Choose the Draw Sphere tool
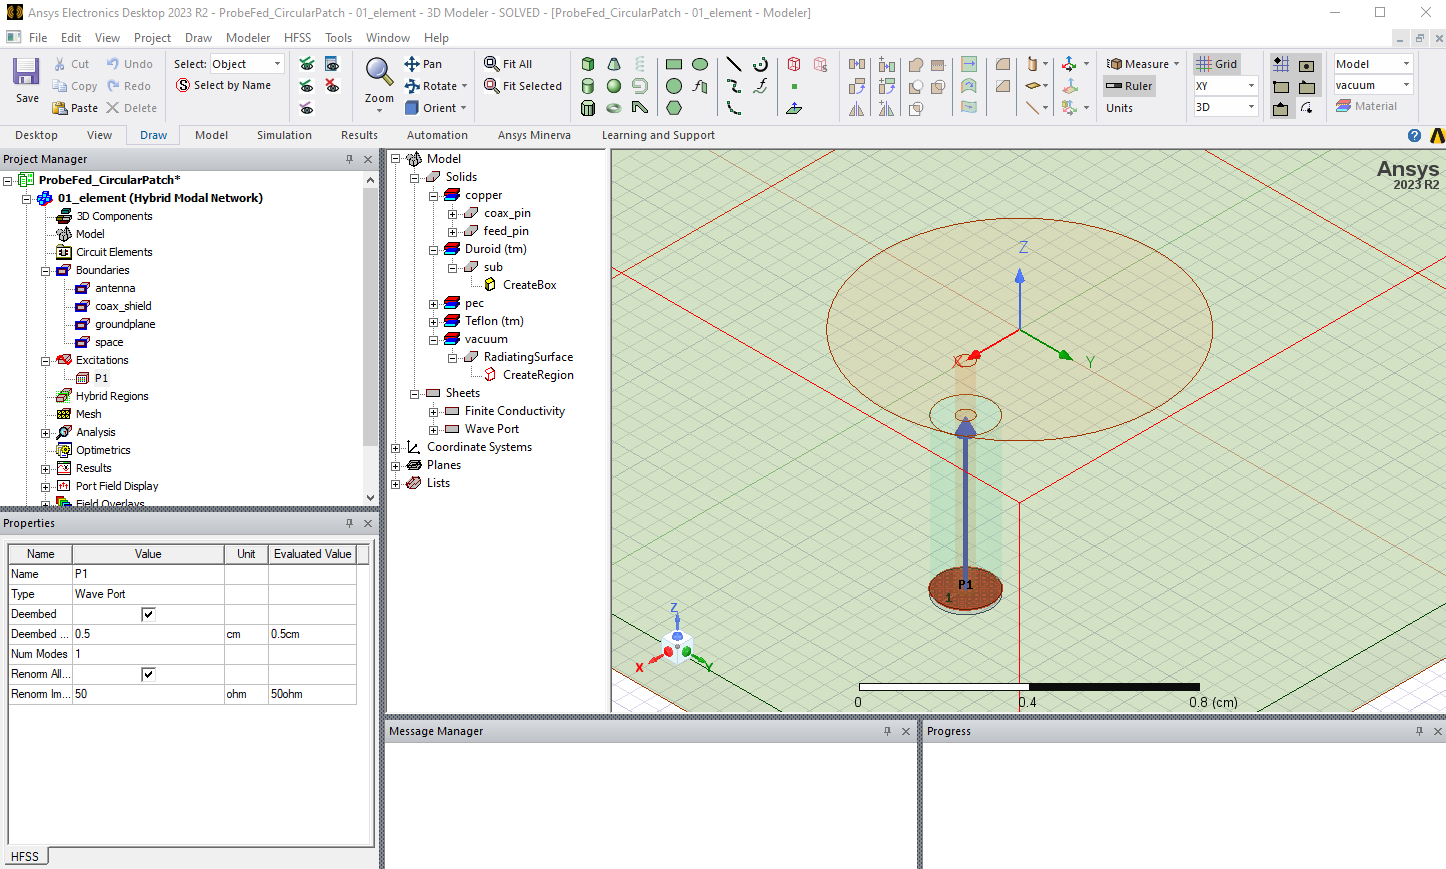The image size is (1446, 869). click(613, 86)
